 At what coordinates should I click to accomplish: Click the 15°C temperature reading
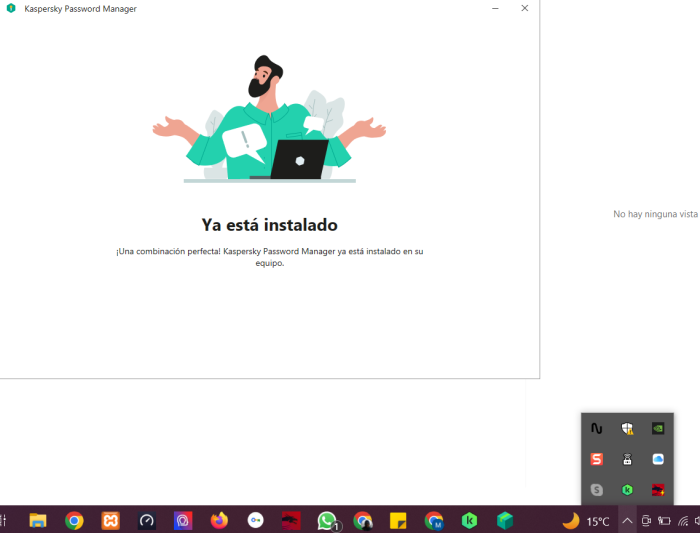coord(598,521)
